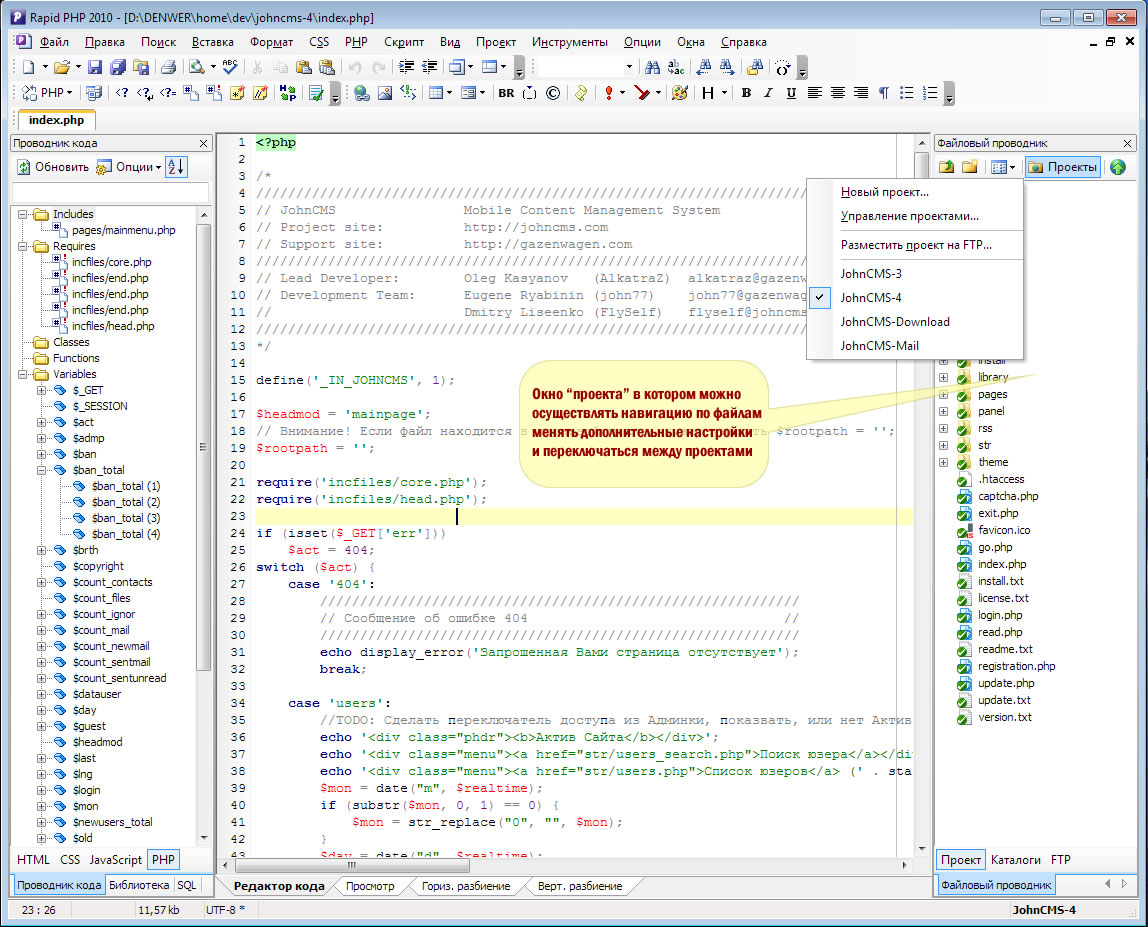The width and height of the screenshot is (1148, 927).
Task: Insert BR line break tag
Action: (x=506, y=93)
